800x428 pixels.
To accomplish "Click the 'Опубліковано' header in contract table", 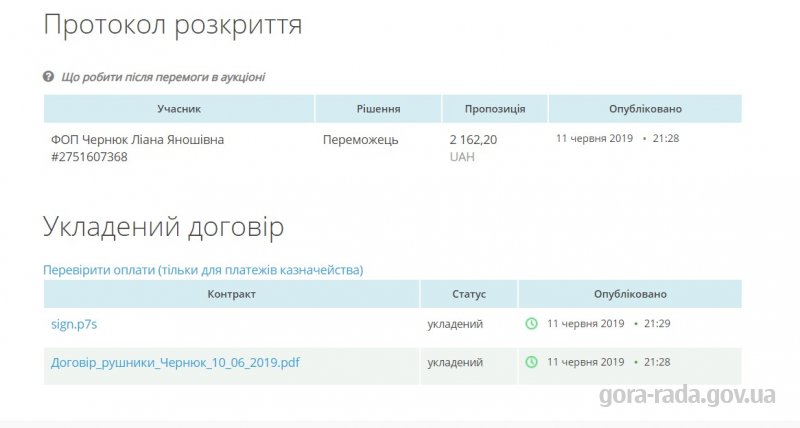I will [x=630, y=294].
